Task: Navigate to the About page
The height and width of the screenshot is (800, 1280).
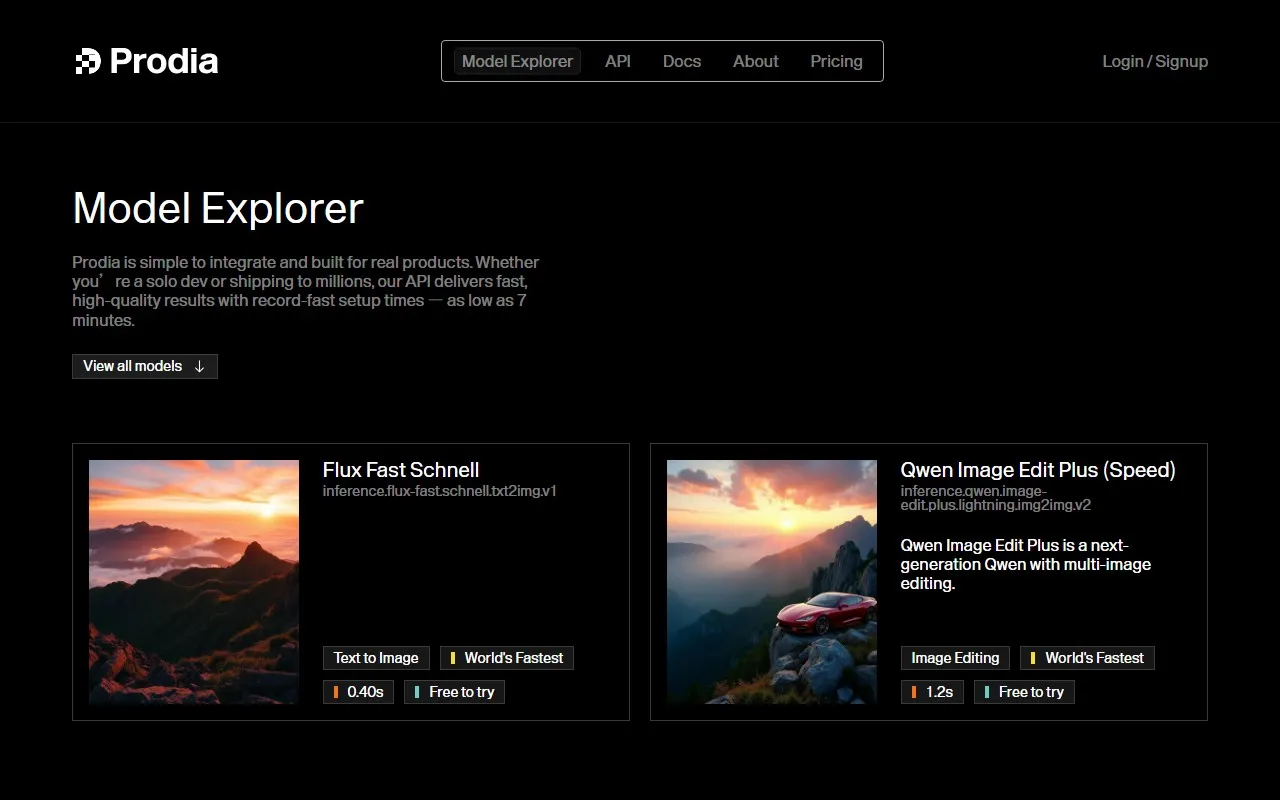Action: coord(755,61)
